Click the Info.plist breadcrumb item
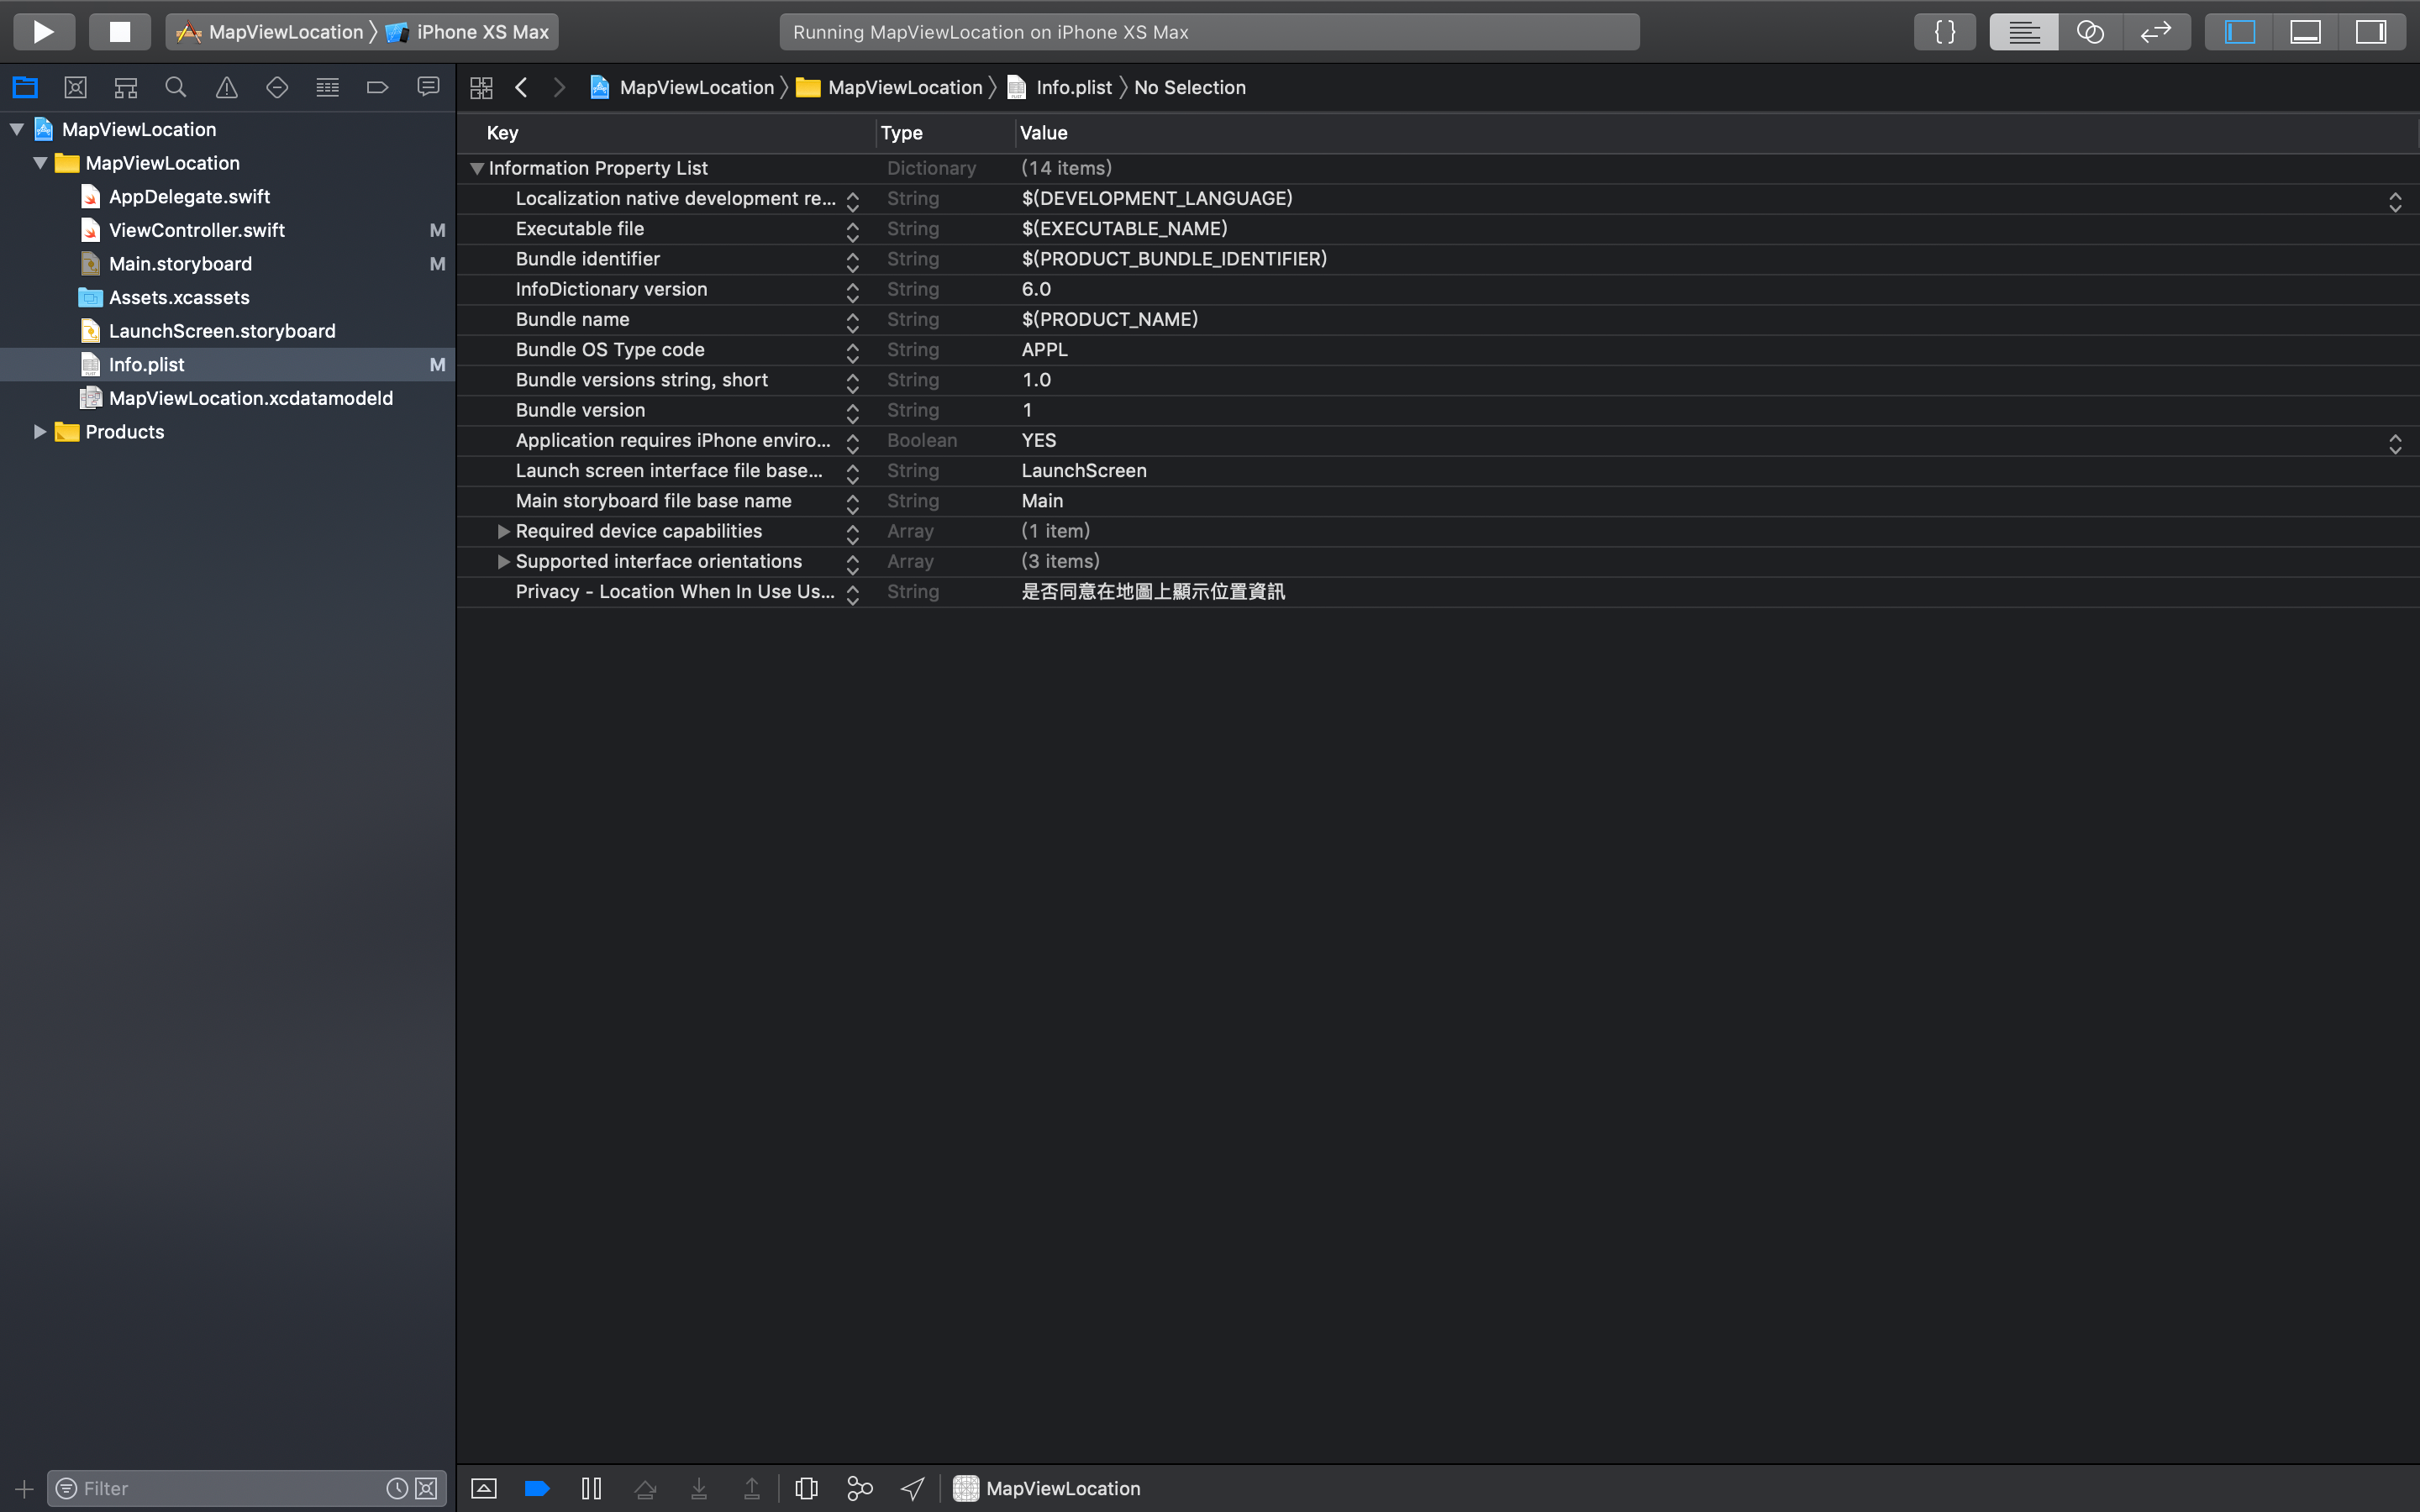Viewport: 2420px width, 1512px height. click(1060, 88)
